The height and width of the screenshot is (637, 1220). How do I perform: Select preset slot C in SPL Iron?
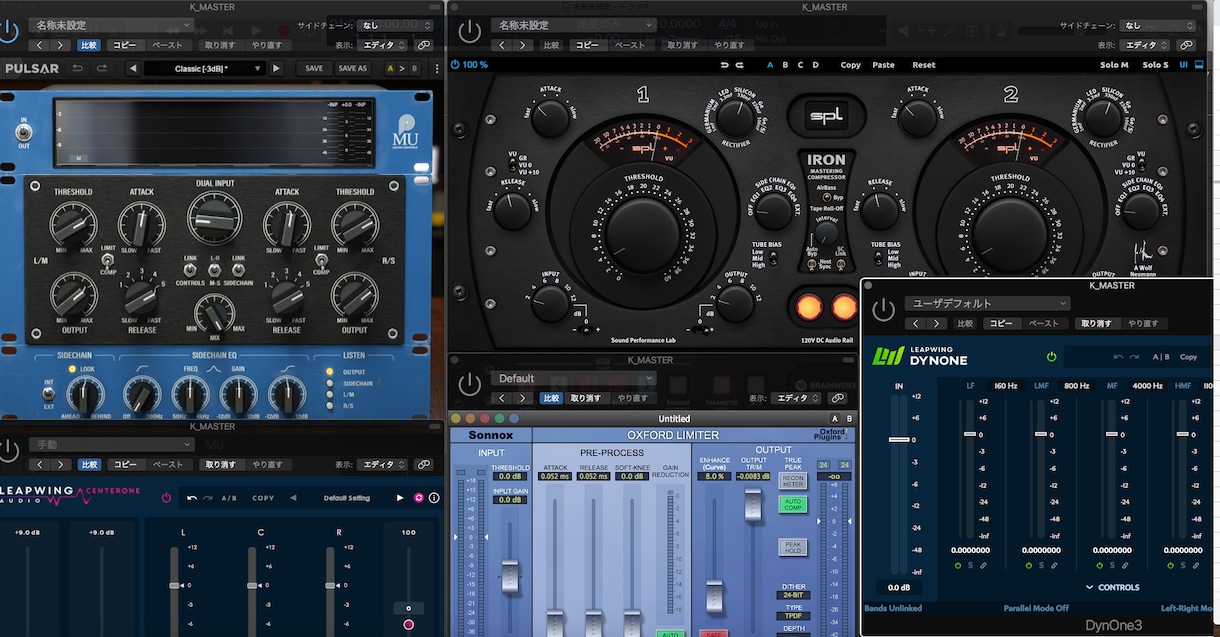(x=800, y=65)
